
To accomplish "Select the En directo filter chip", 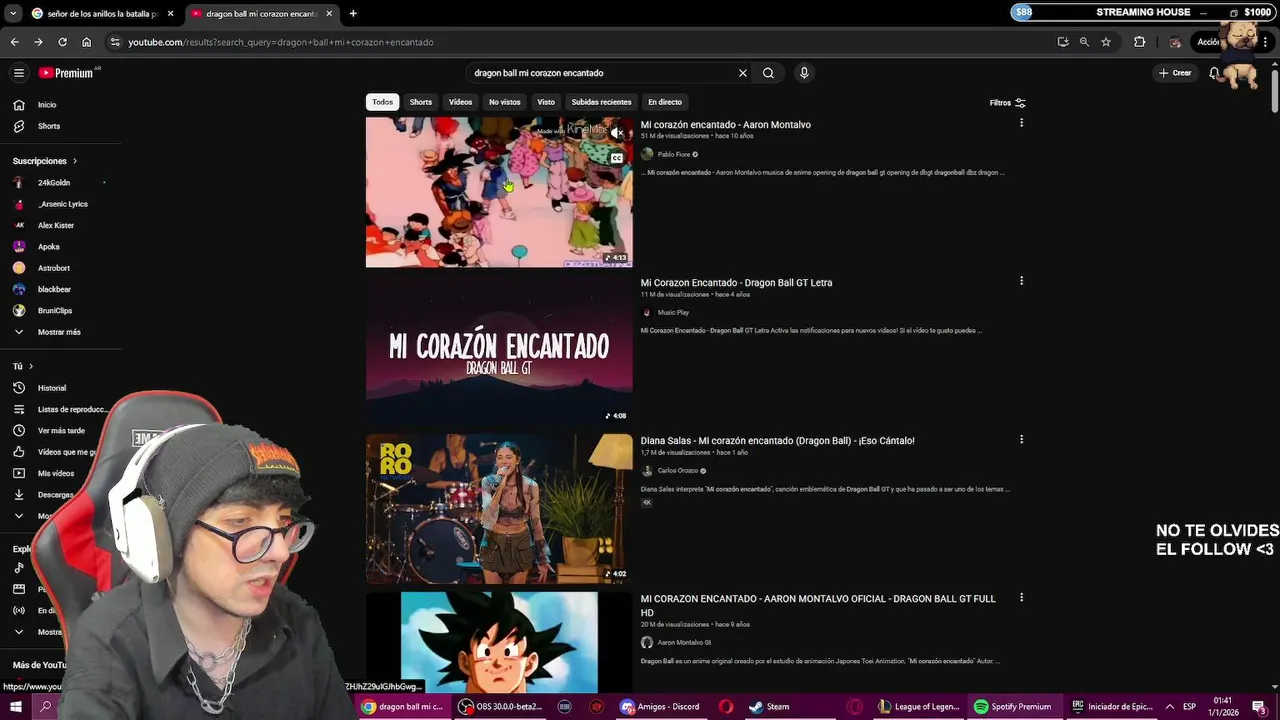I will coord(665,102).
